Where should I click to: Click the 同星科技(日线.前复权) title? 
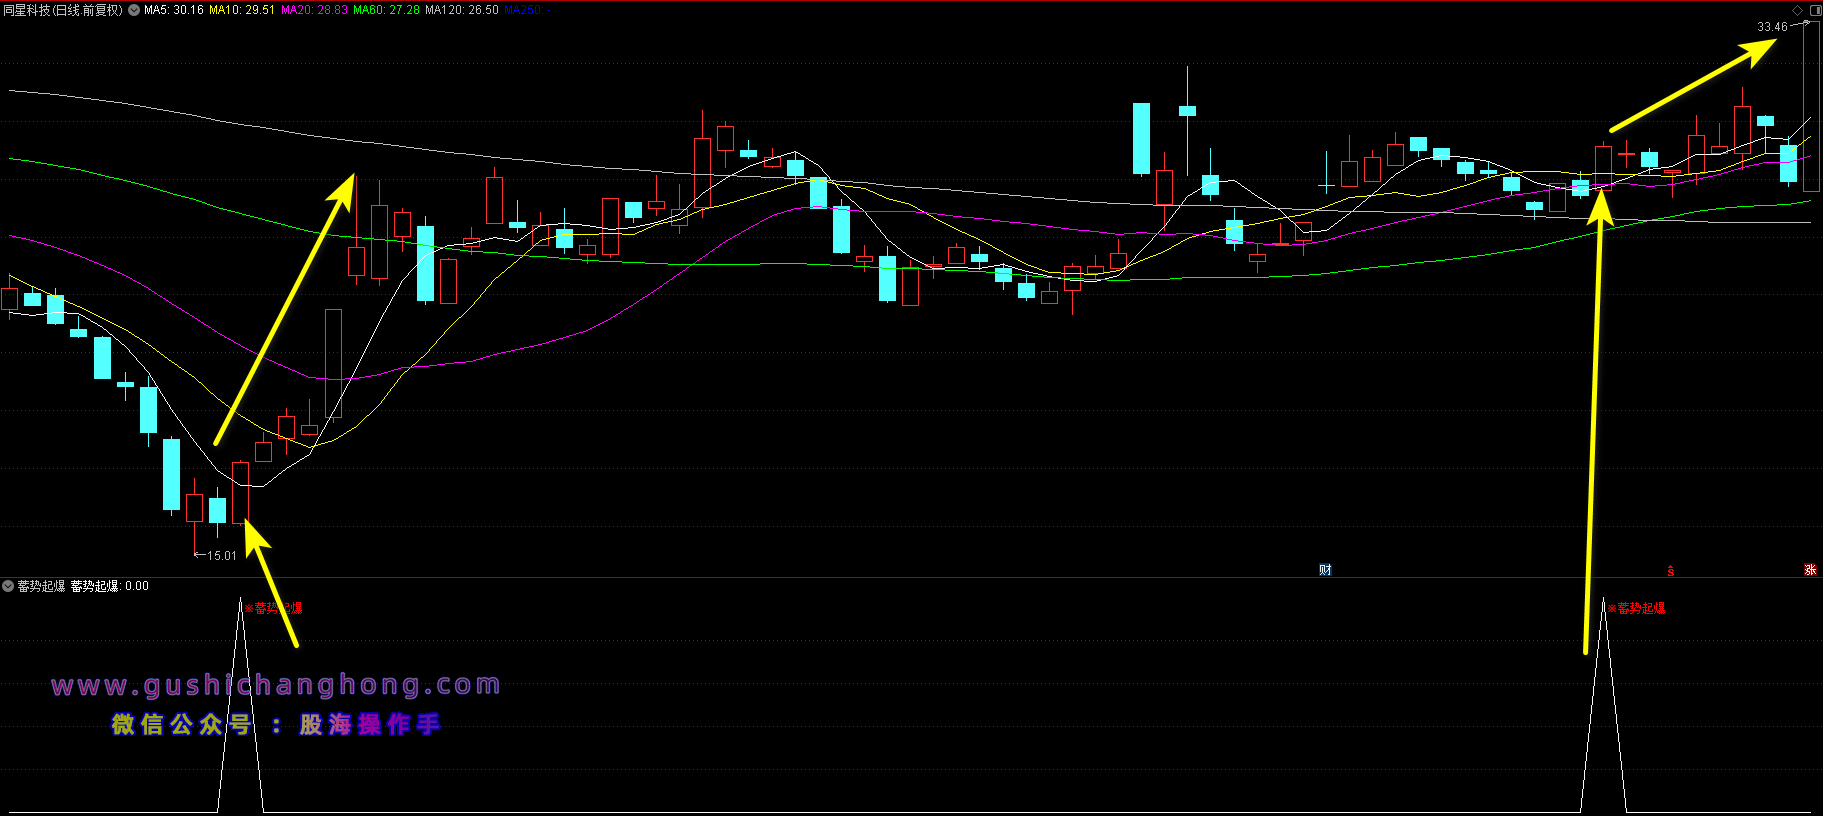point(63,10)
